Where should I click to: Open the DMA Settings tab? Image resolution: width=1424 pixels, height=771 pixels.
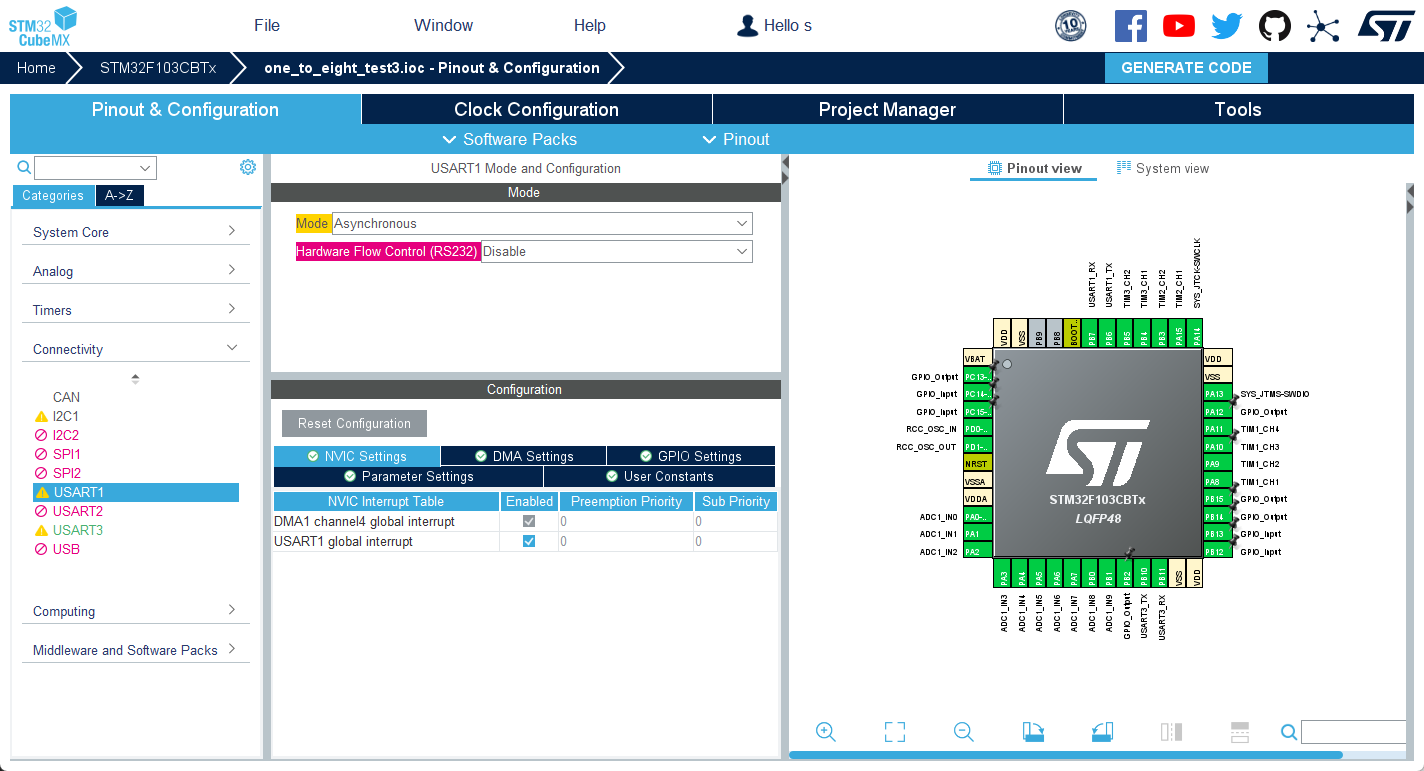coord(524,456)
